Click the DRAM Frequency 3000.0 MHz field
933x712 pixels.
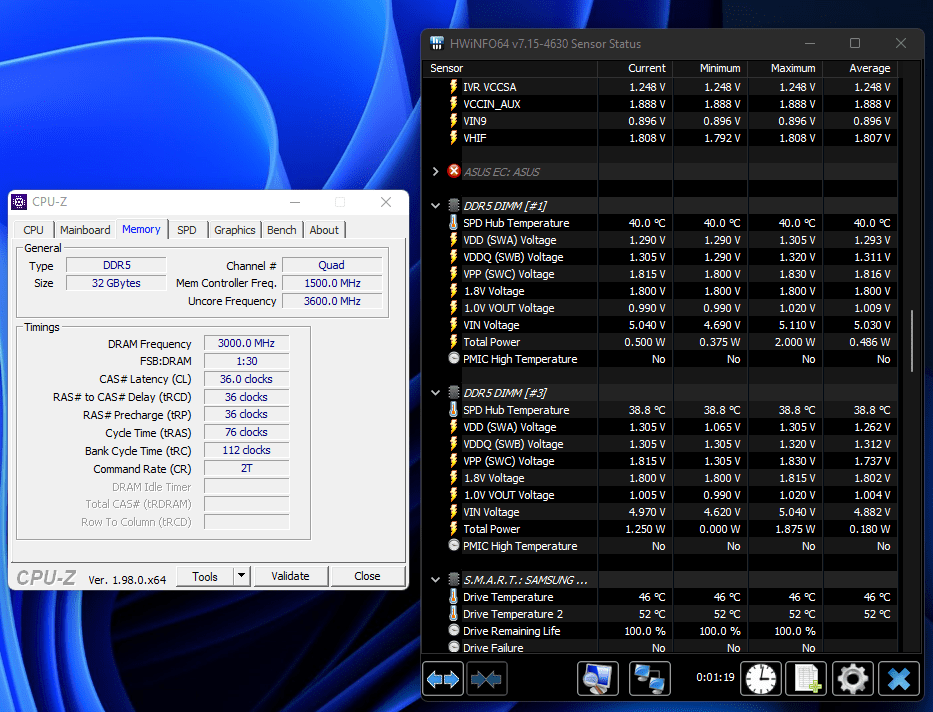coord(246,343)
